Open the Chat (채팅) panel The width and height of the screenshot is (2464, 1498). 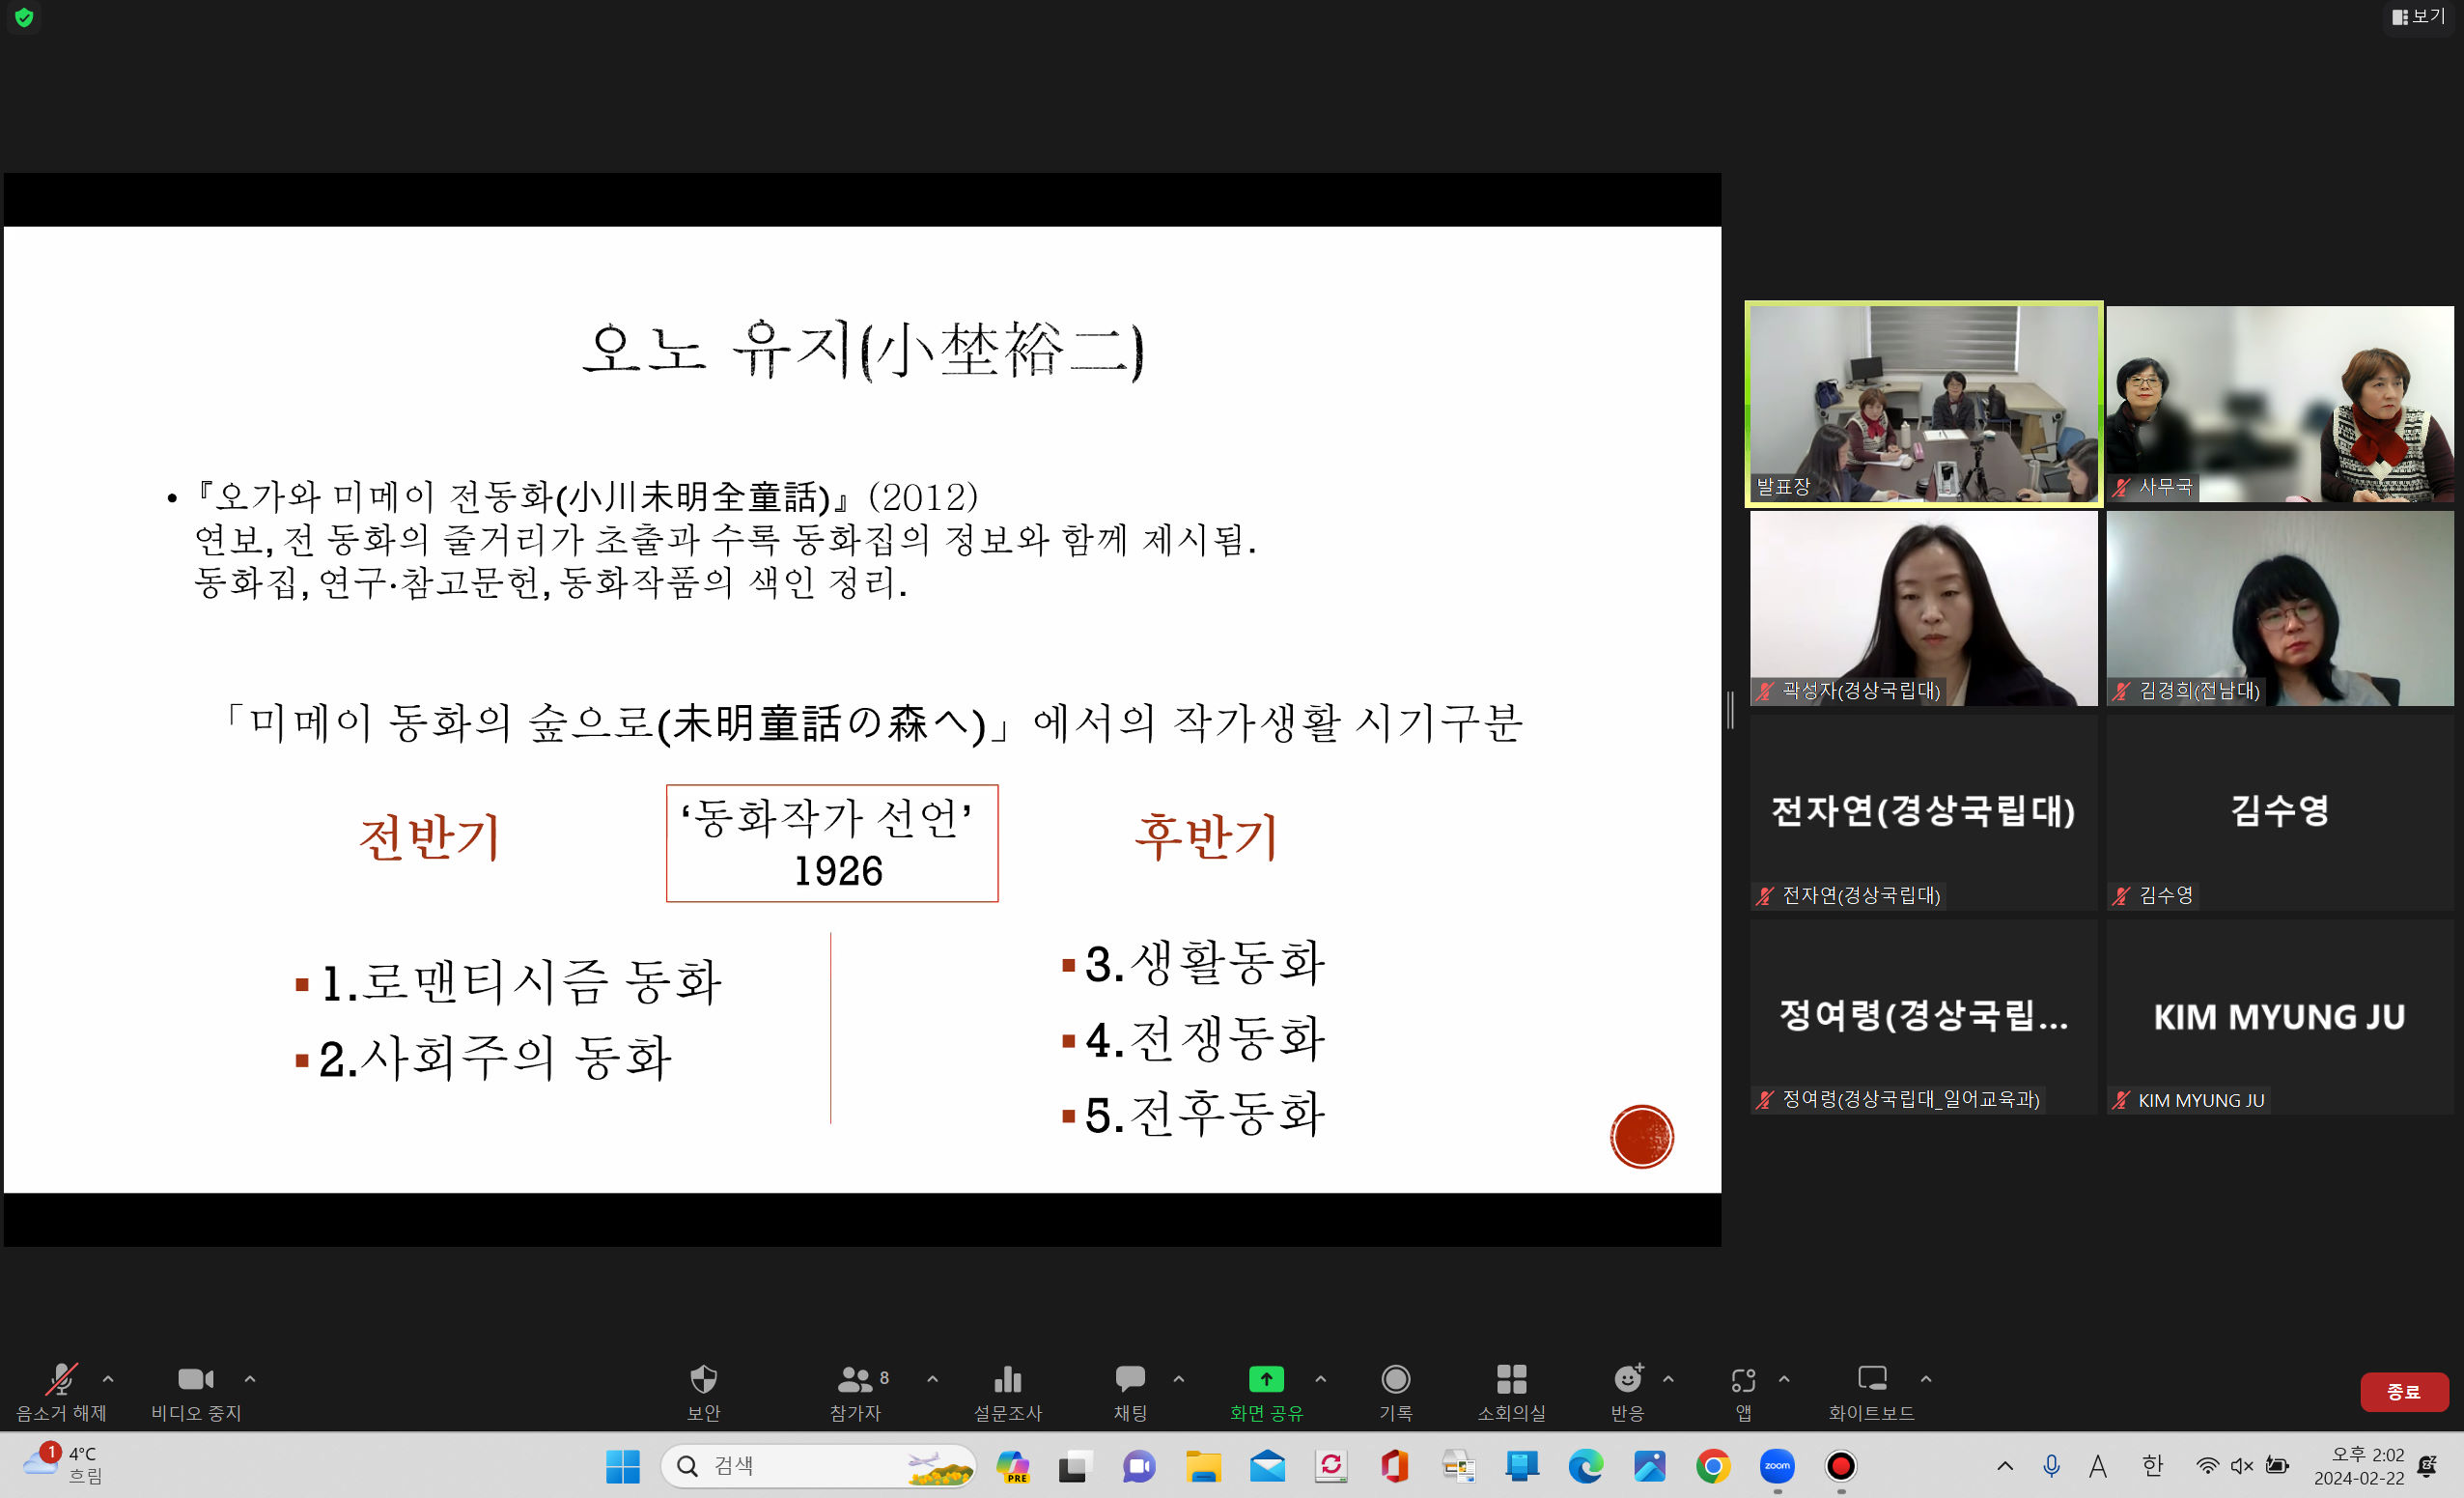[x=1130, y=1382]
